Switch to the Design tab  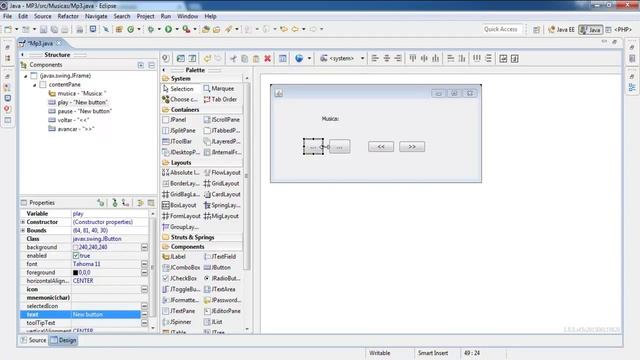tap(63, 340)
